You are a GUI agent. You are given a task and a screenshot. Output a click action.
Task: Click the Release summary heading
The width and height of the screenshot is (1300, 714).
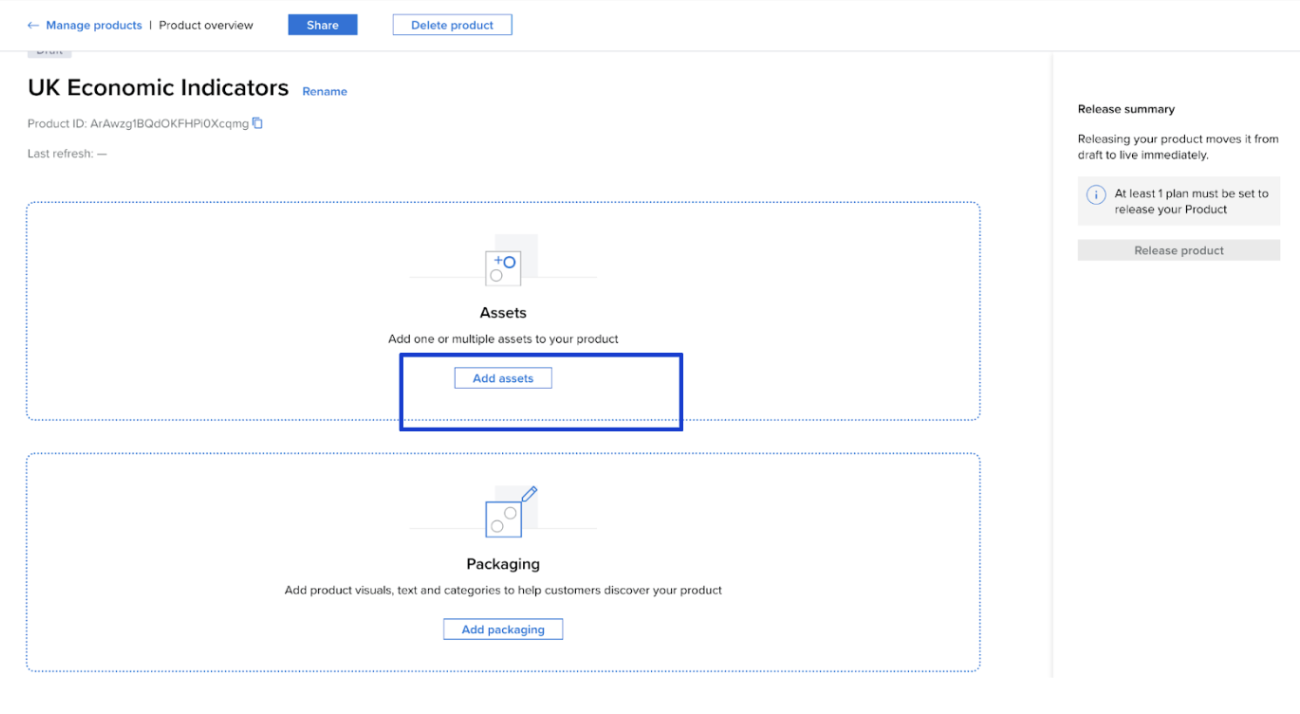pos(1126,109)
